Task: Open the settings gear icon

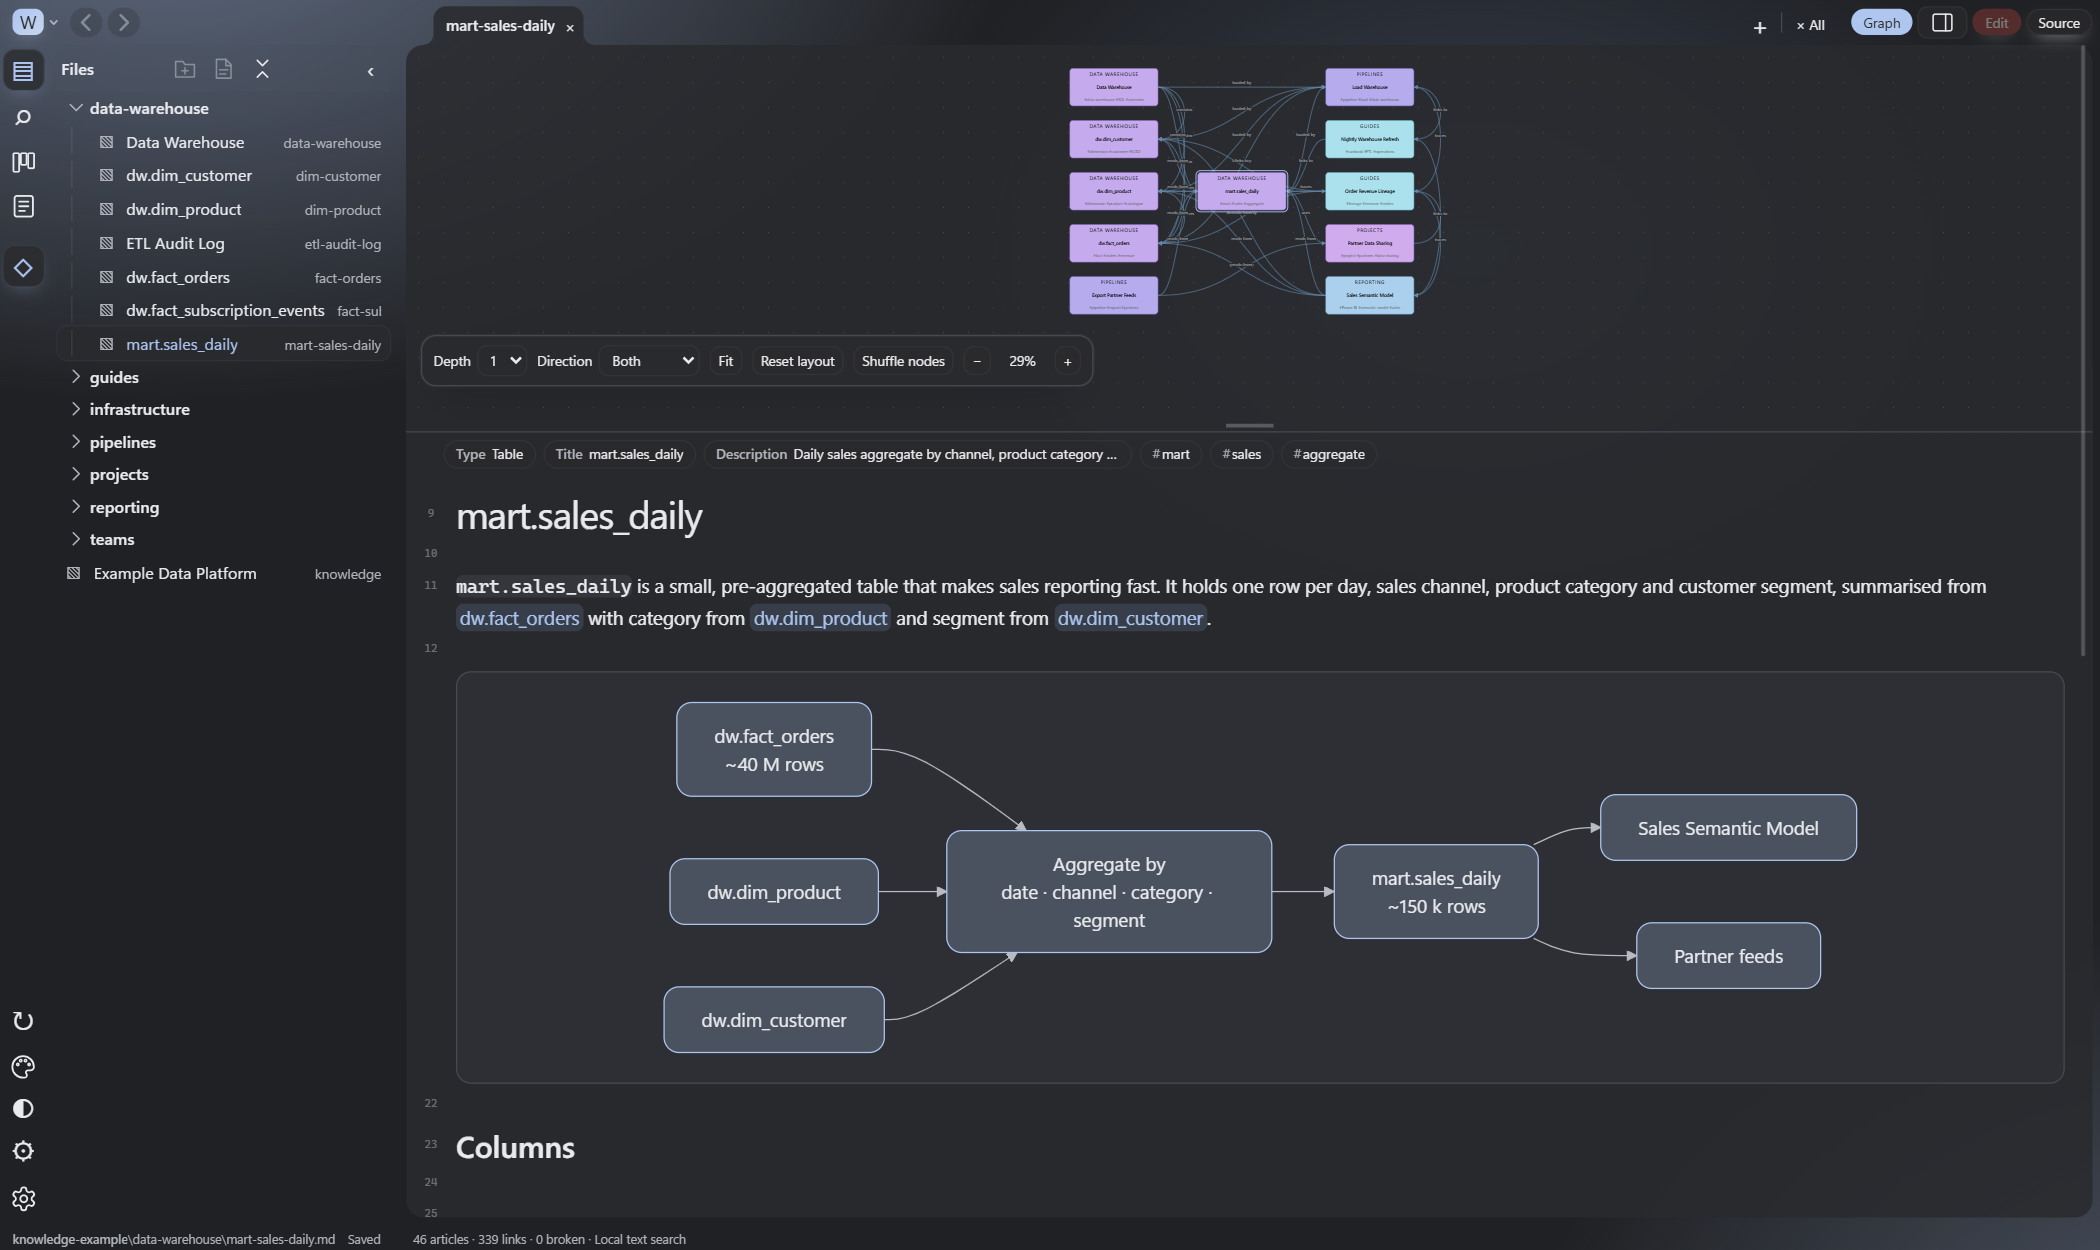Action: 23,1199
